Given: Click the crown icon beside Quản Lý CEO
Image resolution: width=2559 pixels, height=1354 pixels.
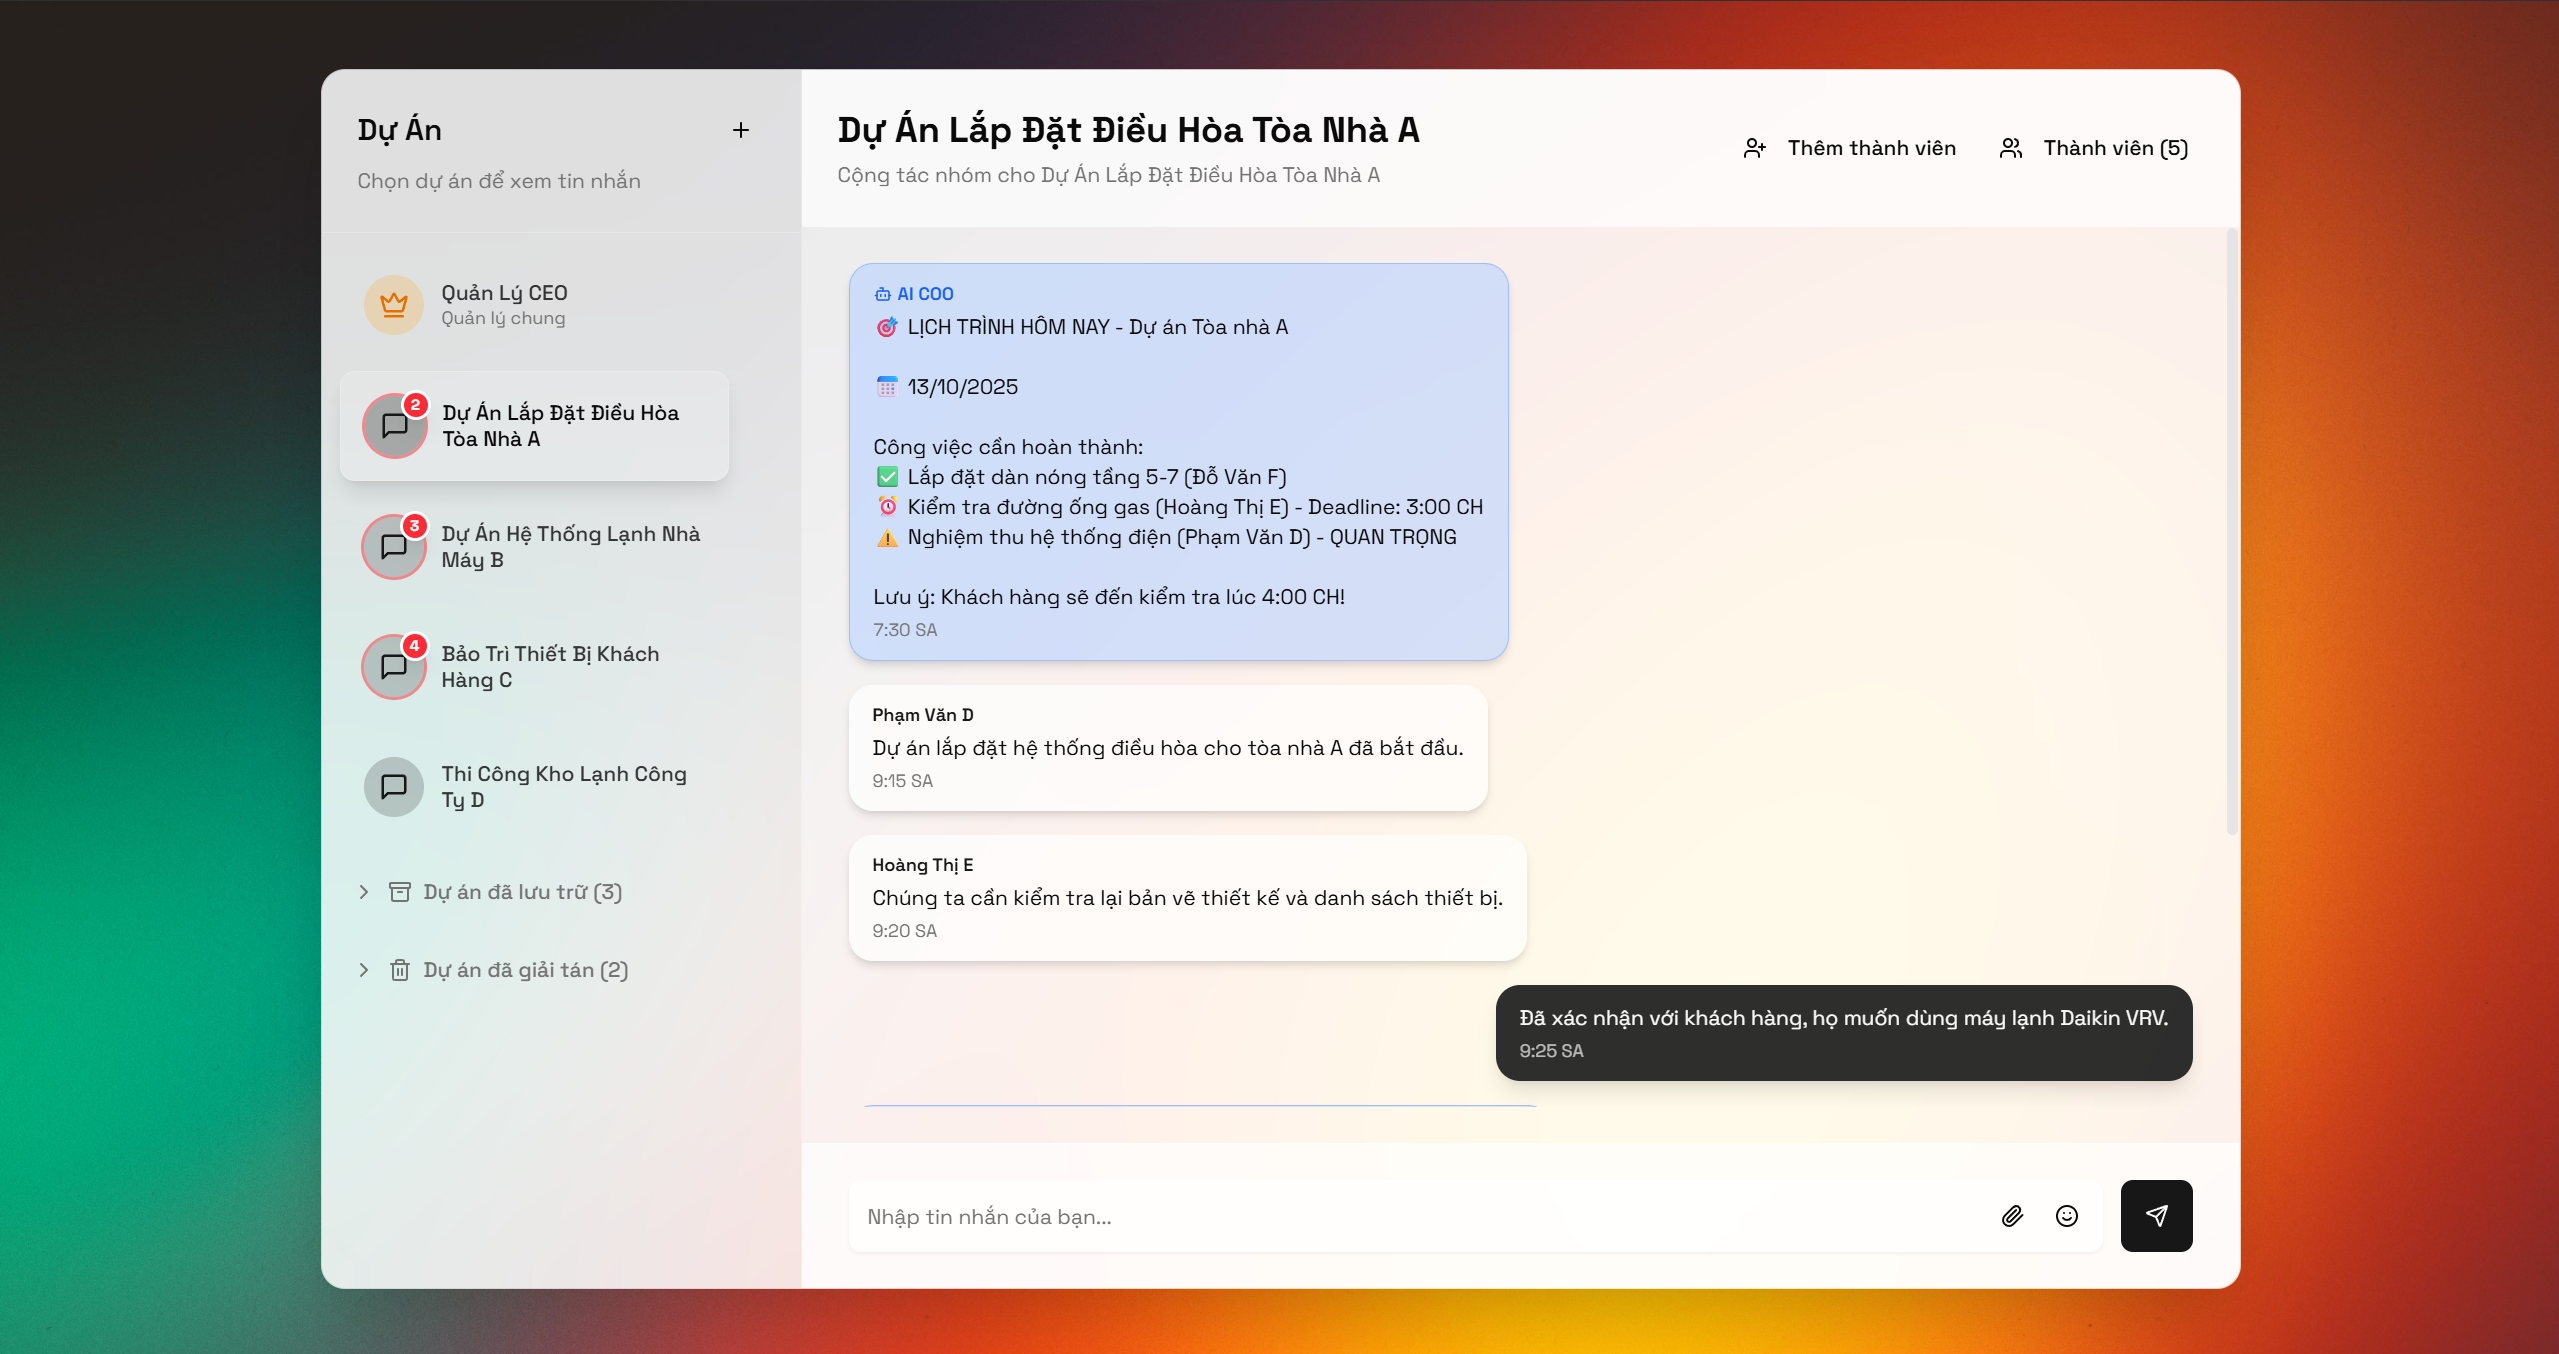Looking at the screenshot, I should (393, 303).
